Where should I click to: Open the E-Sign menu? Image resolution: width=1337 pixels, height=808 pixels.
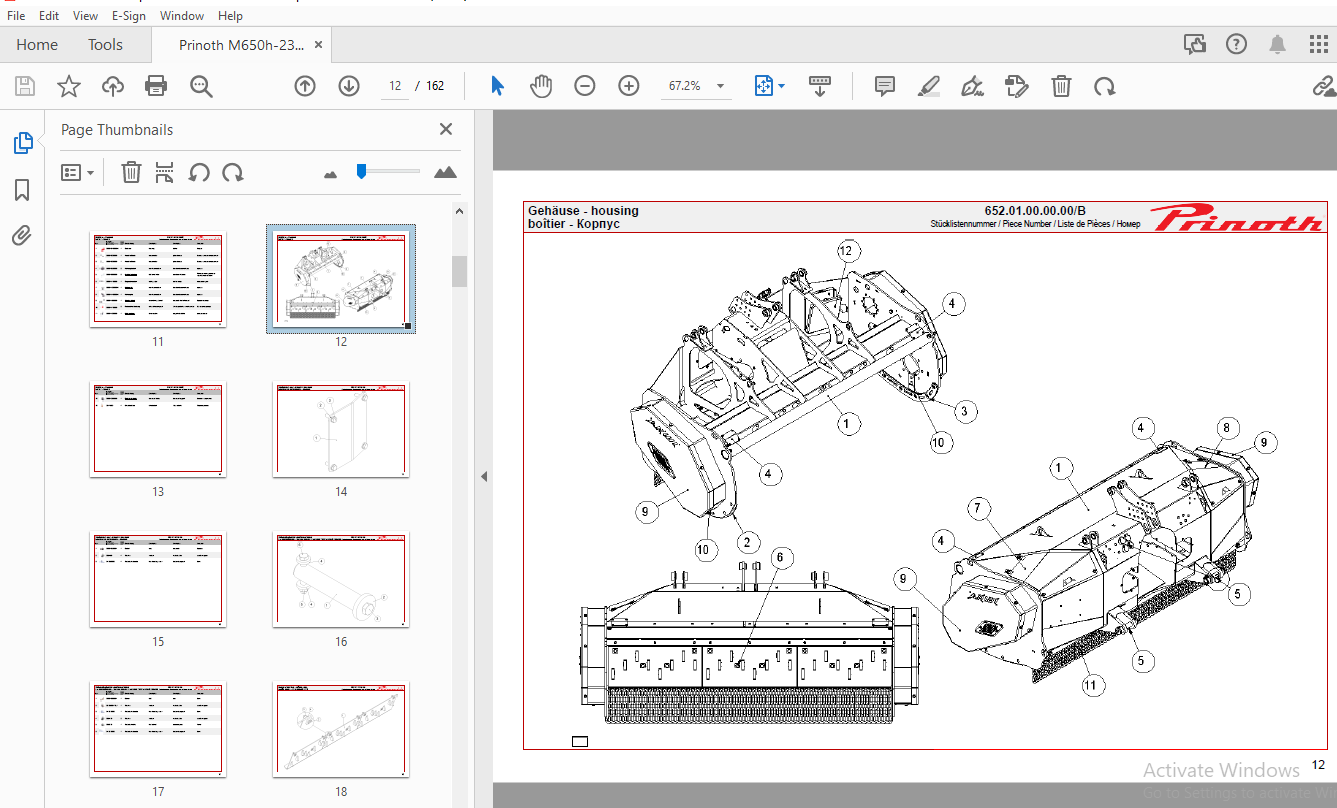[x=128, y=16]
